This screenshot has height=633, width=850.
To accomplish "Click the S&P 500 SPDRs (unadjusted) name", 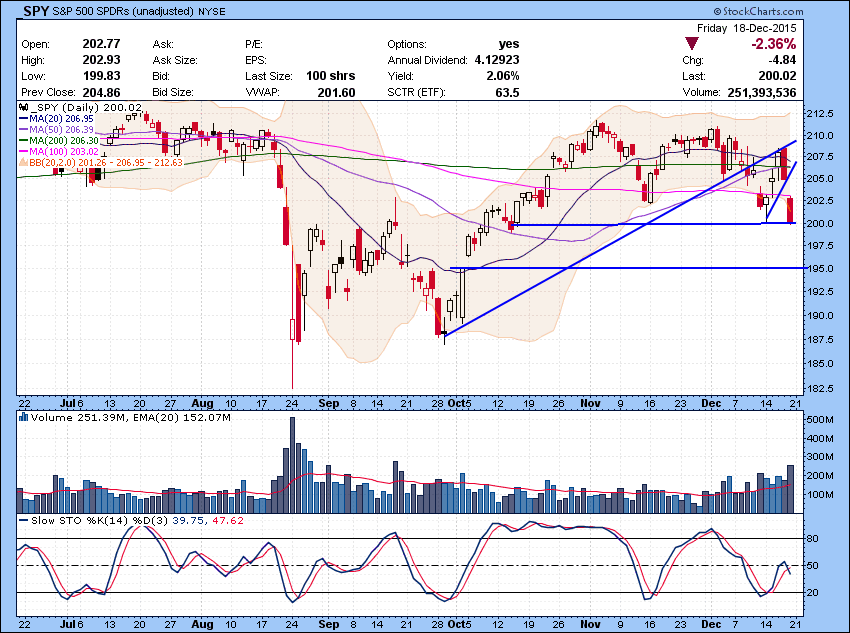I will click(x=123, y=11).
